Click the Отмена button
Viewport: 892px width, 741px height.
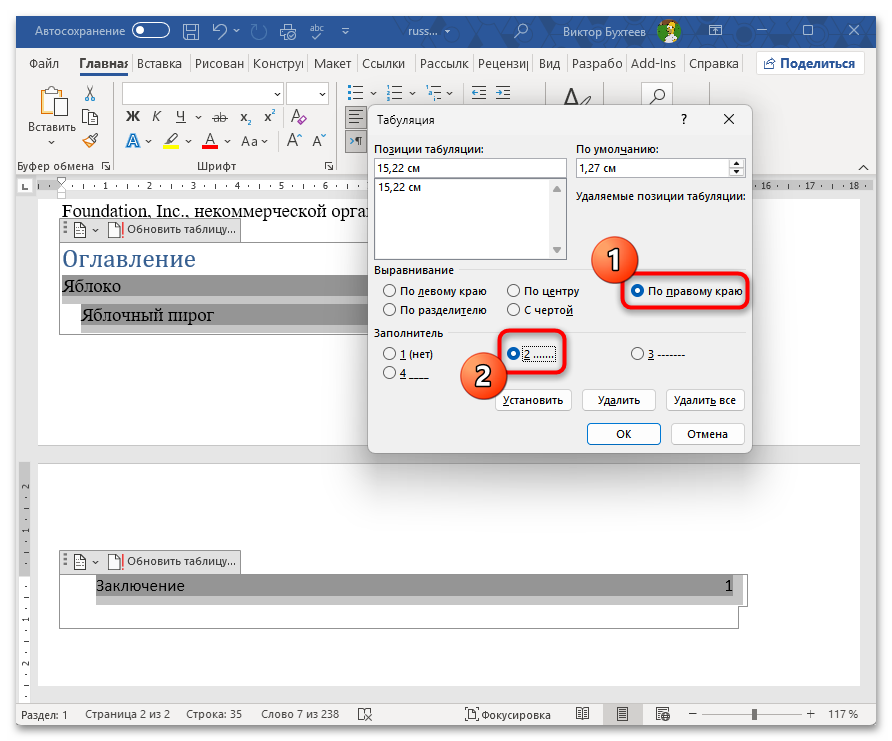pyautogui.click(x=707, y=434)
